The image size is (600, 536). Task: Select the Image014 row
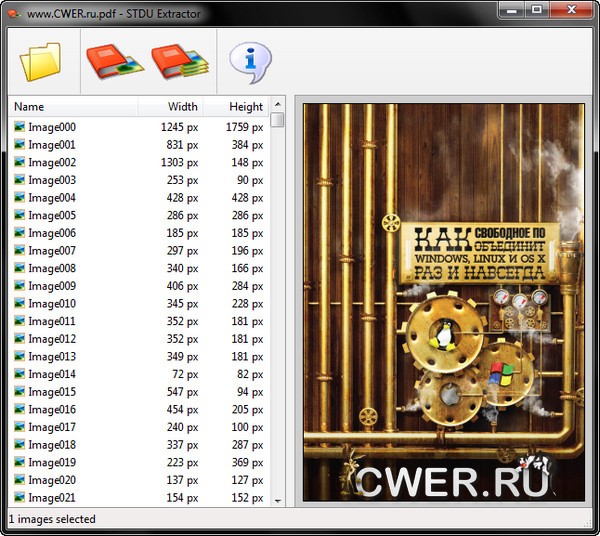[x=52, y=374]
